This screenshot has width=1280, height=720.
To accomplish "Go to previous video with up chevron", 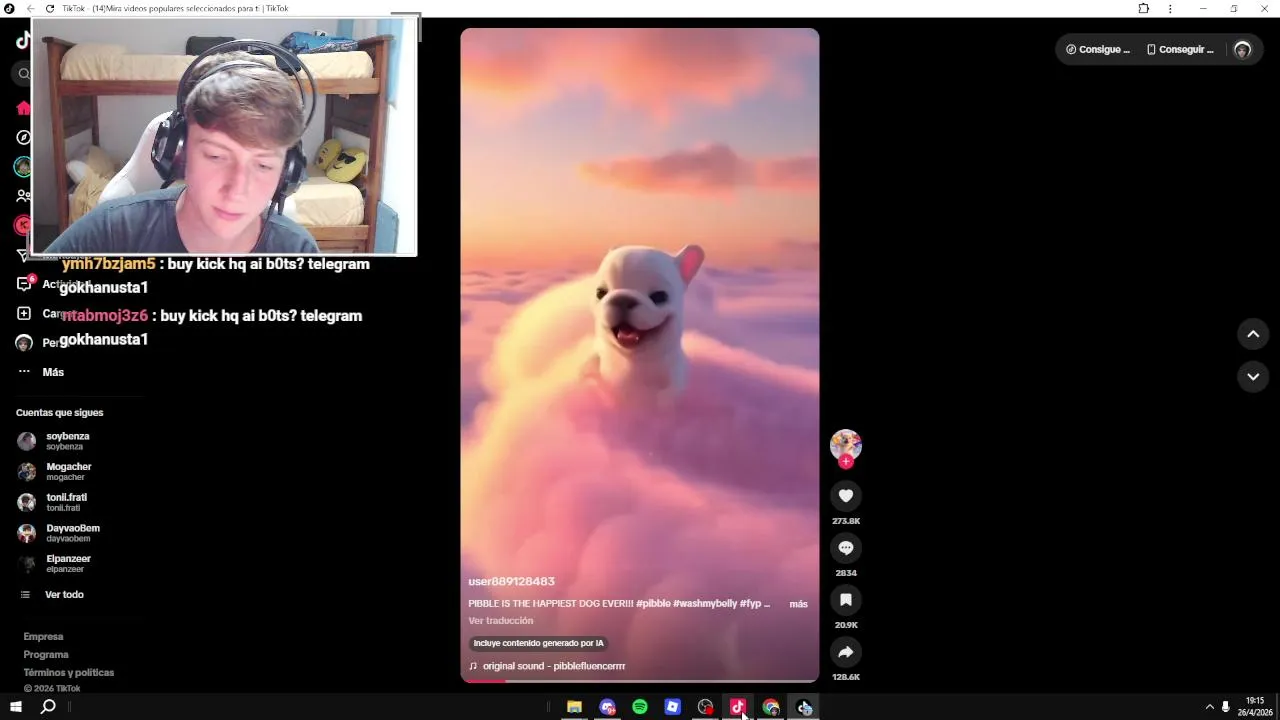I will click(x=1253, y=334).
